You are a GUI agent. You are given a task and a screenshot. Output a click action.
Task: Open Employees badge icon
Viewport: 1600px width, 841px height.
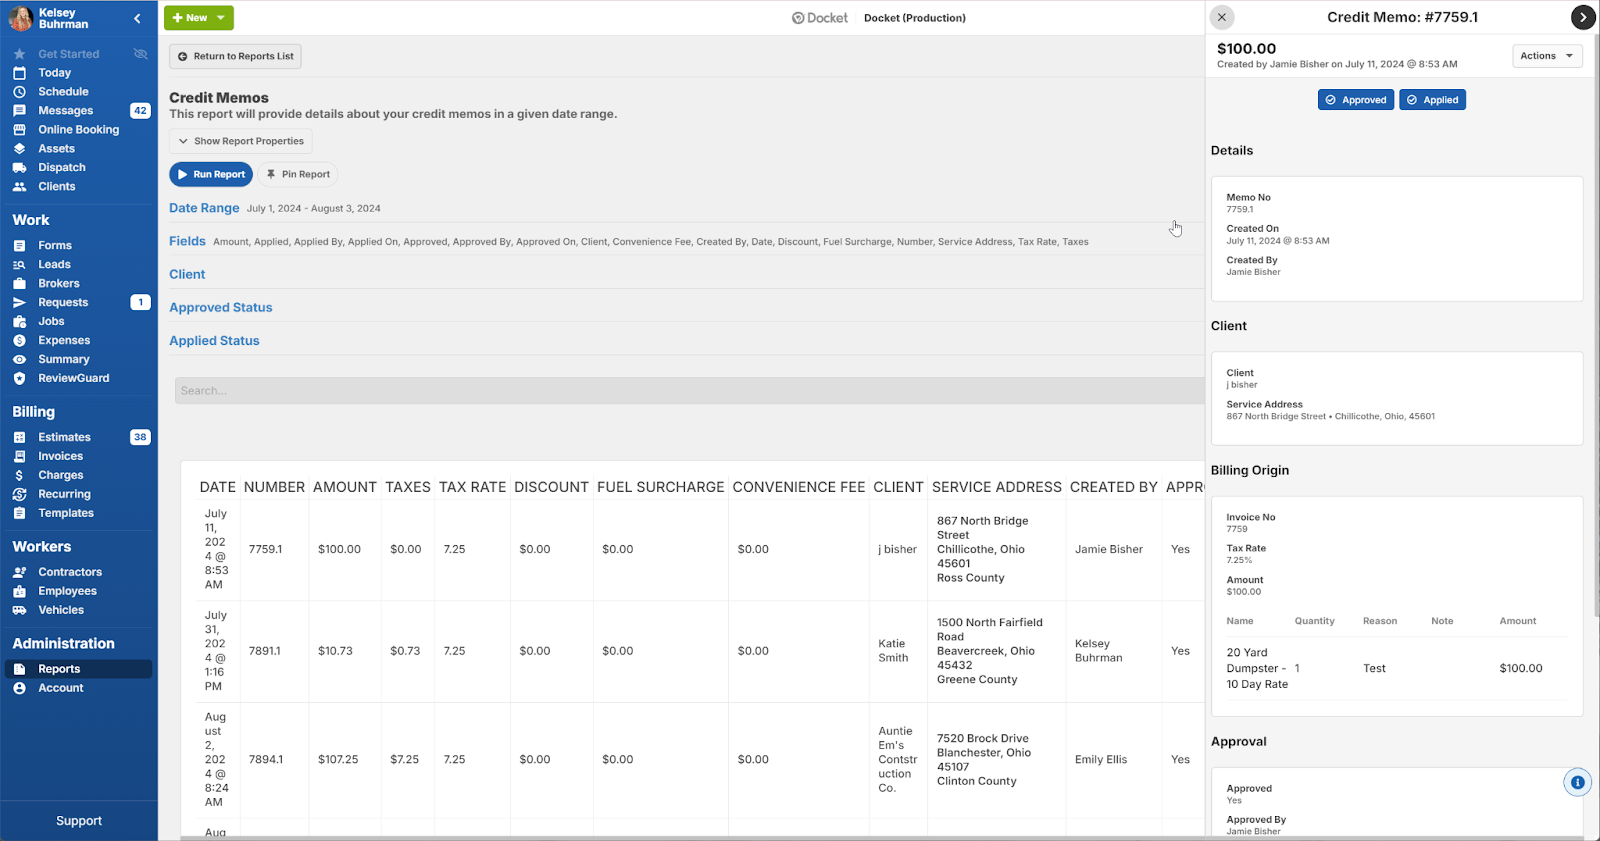pyautogui.click(x=19, y=592)
